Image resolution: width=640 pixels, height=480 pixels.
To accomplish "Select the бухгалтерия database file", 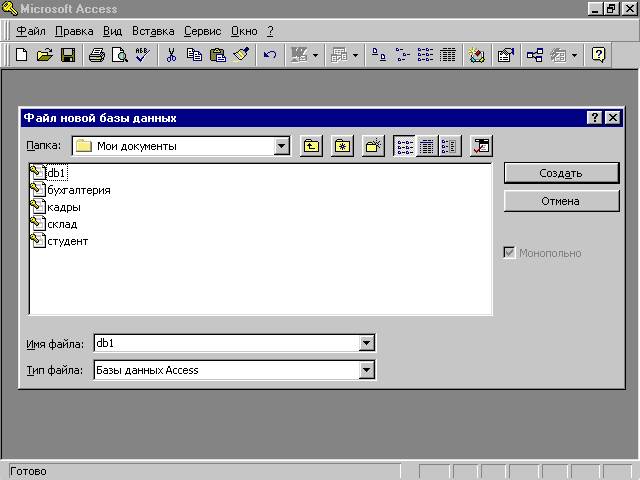I will pyautogui.click(x=78, y=190).
